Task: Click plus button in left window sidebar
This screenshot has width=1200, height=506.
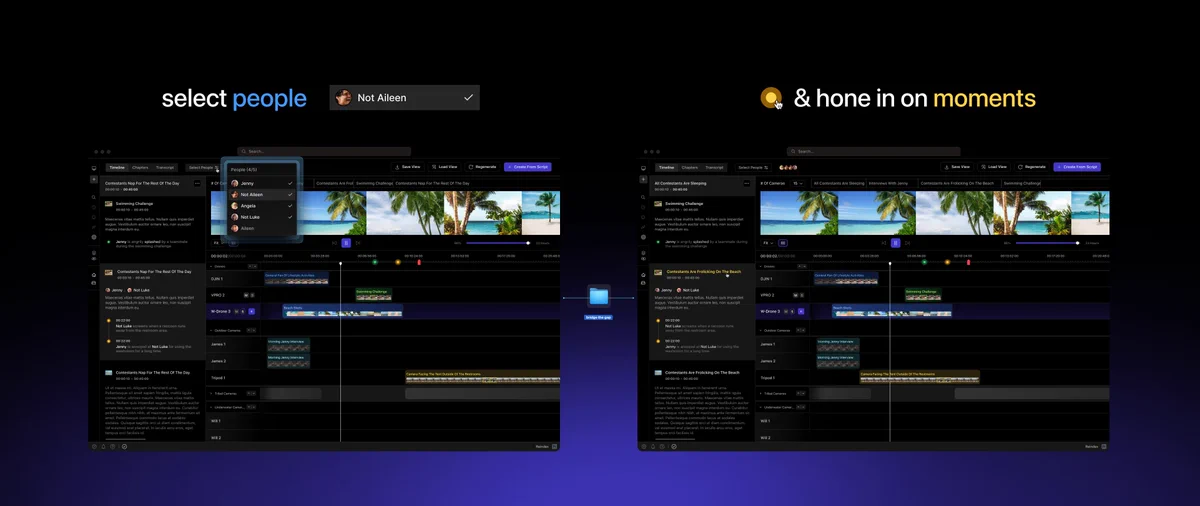Action: [x=94, y=179]
